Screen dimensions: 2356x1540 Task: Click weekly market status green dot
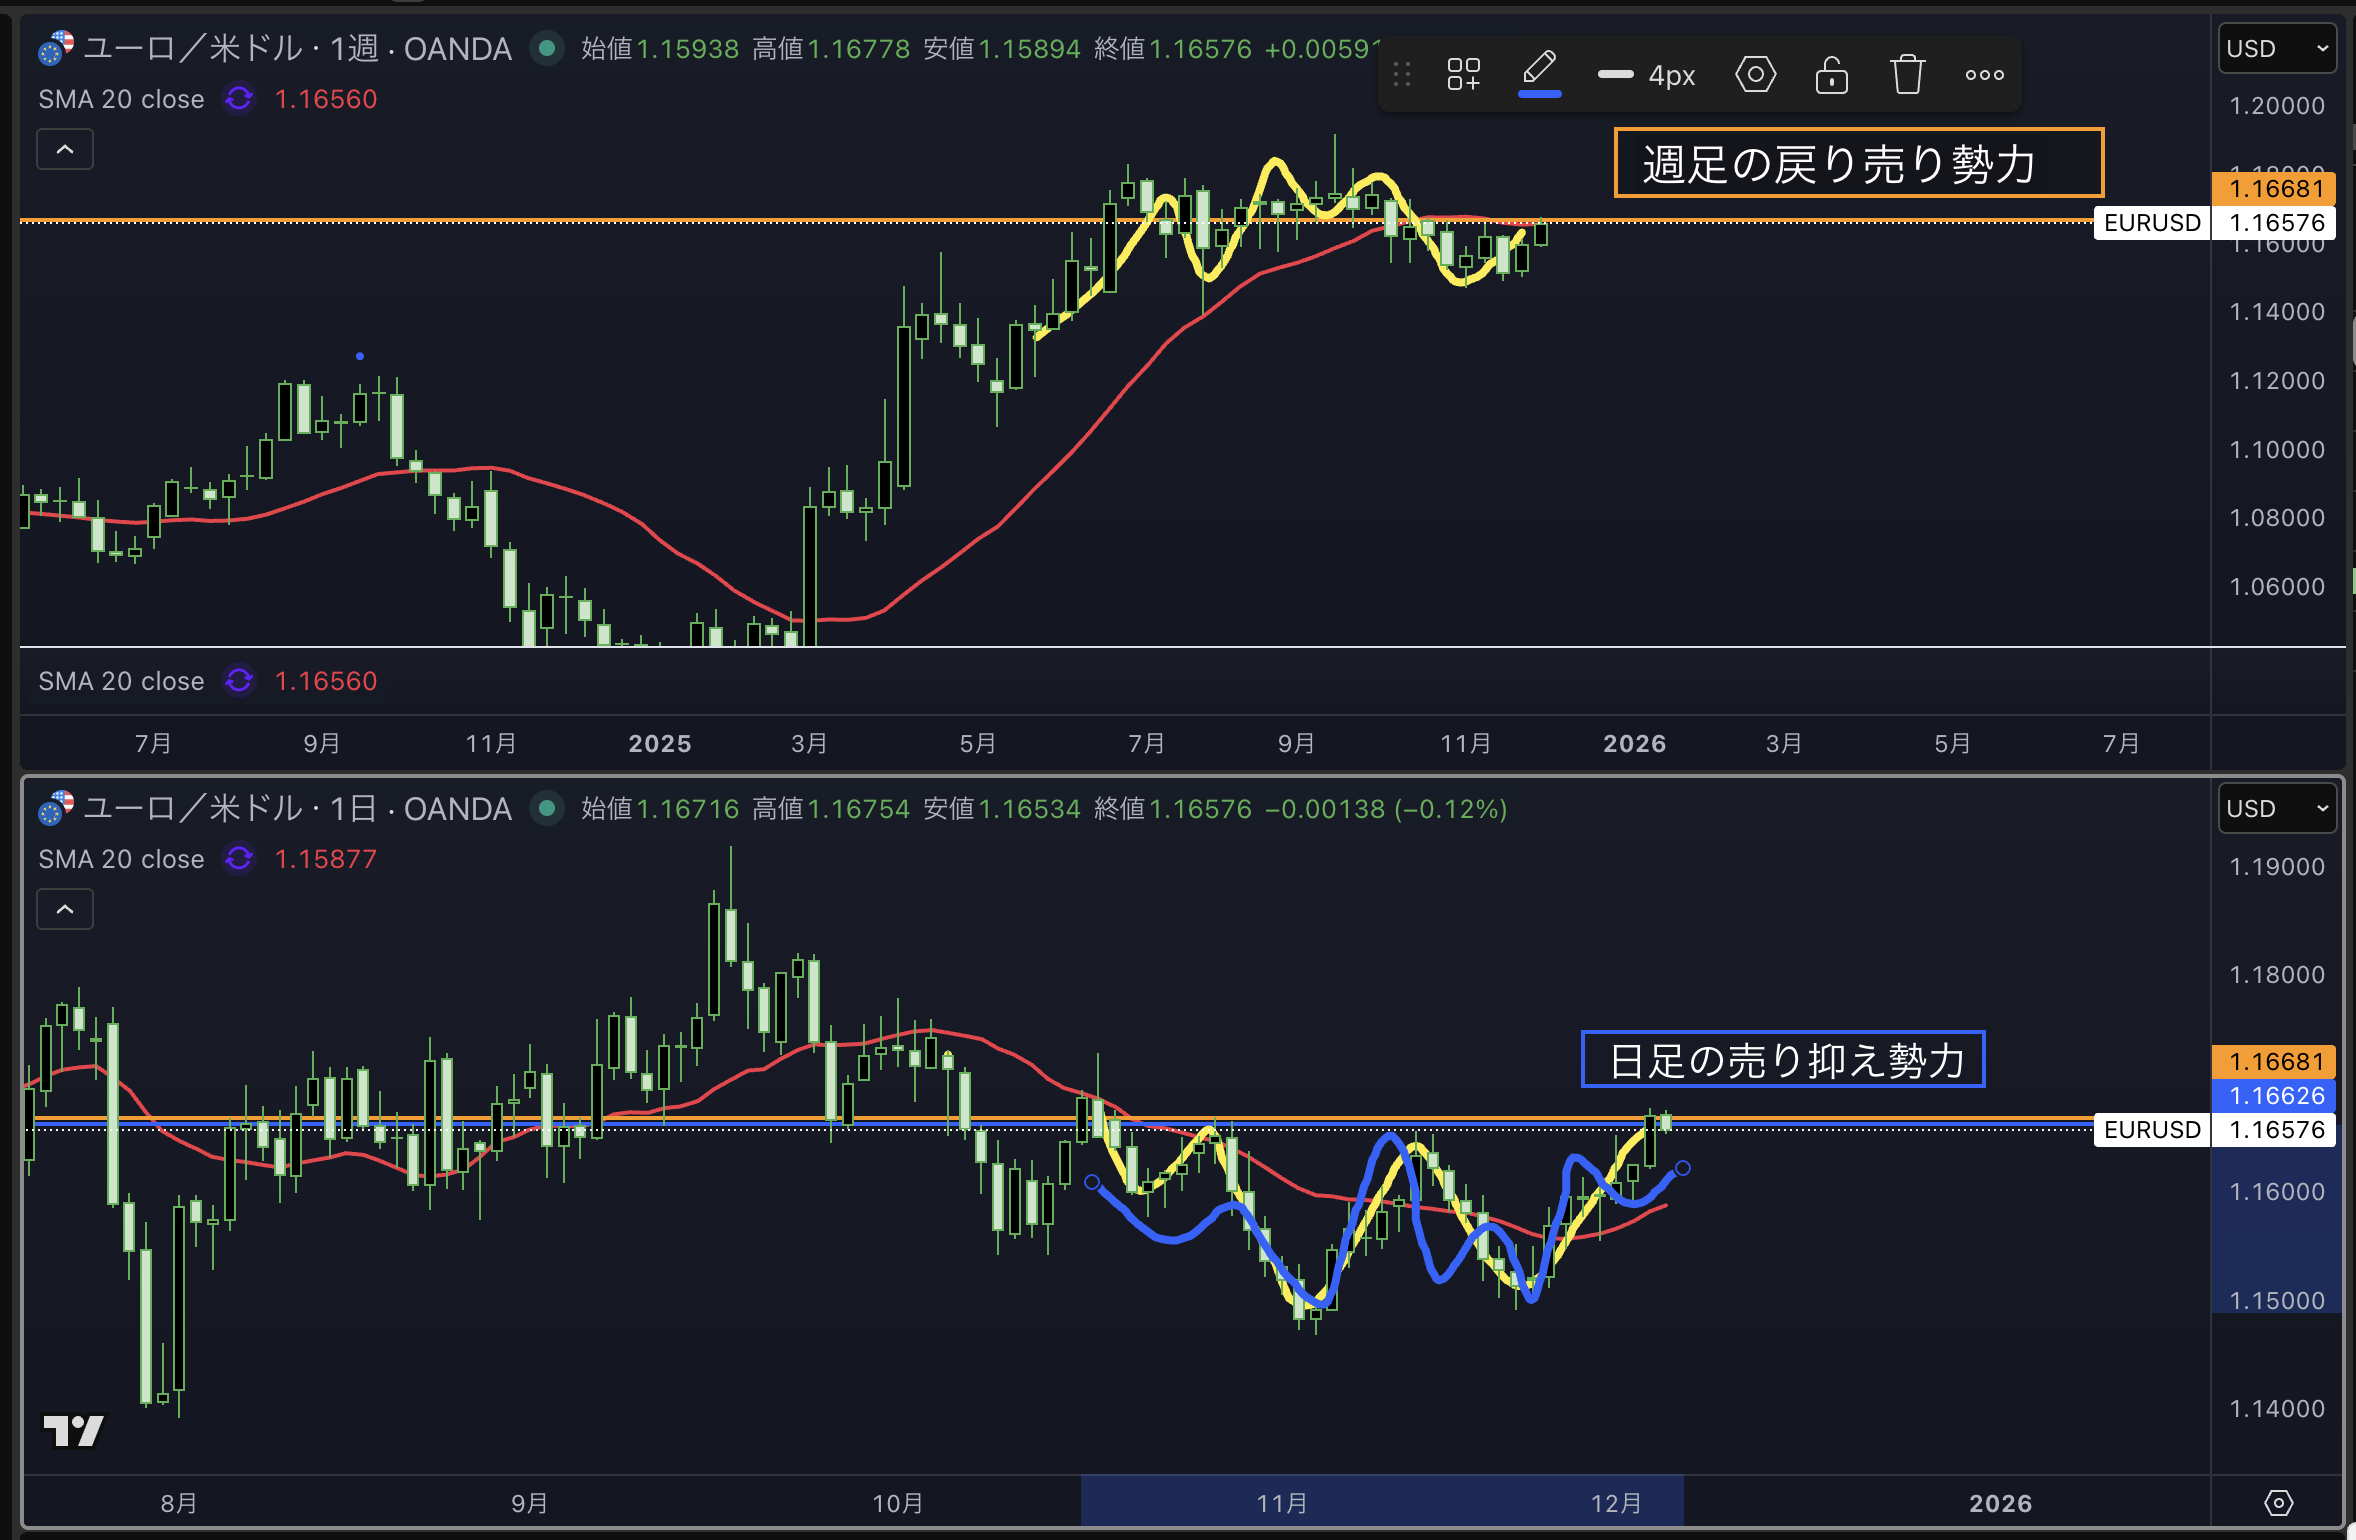(546, 48)
